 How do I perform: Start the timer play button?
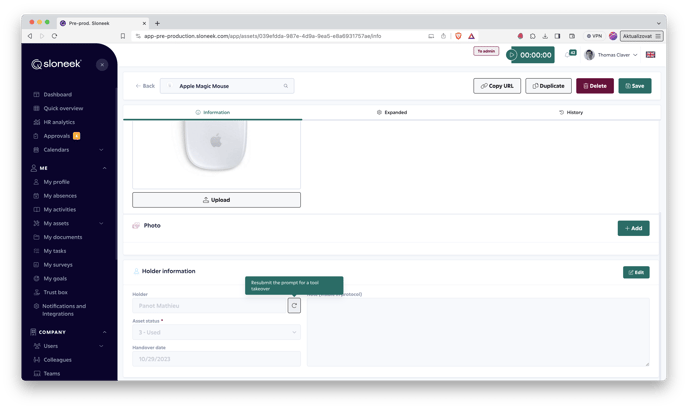coord(512,55)
